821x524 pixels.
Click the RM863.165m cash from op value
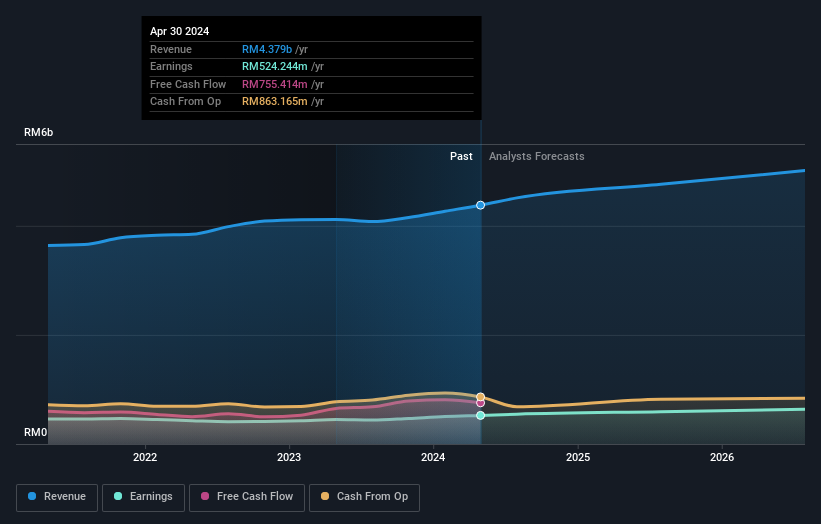(275, 102)
